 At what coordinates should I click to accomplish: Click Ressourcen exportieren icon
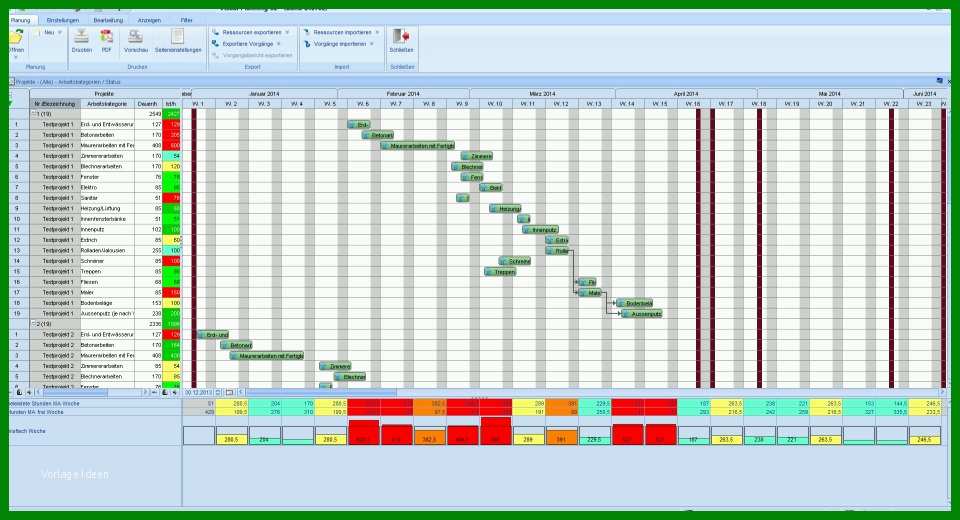[216, 32]
